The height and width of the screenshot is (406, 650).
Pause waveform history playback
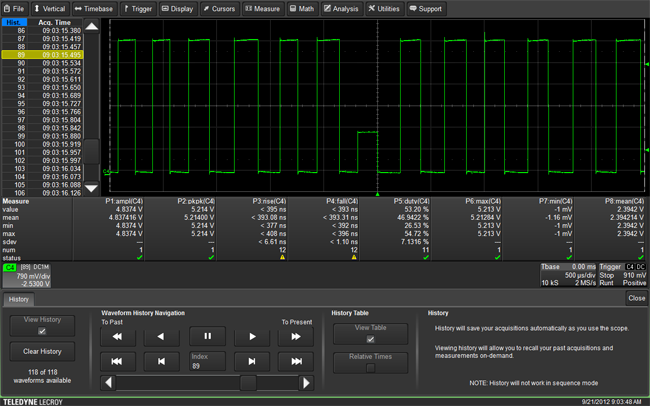coord(208,336)
